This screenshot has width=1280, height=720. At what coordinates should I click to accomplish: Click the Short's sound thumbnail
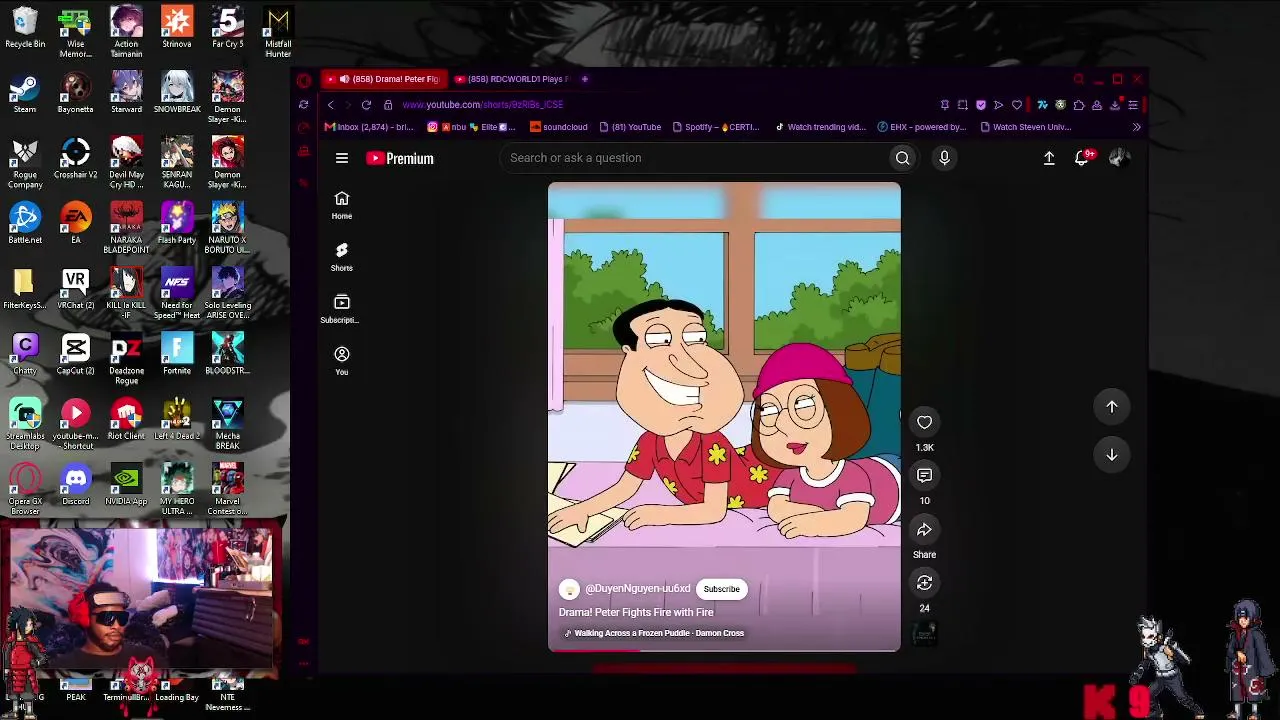924,634
